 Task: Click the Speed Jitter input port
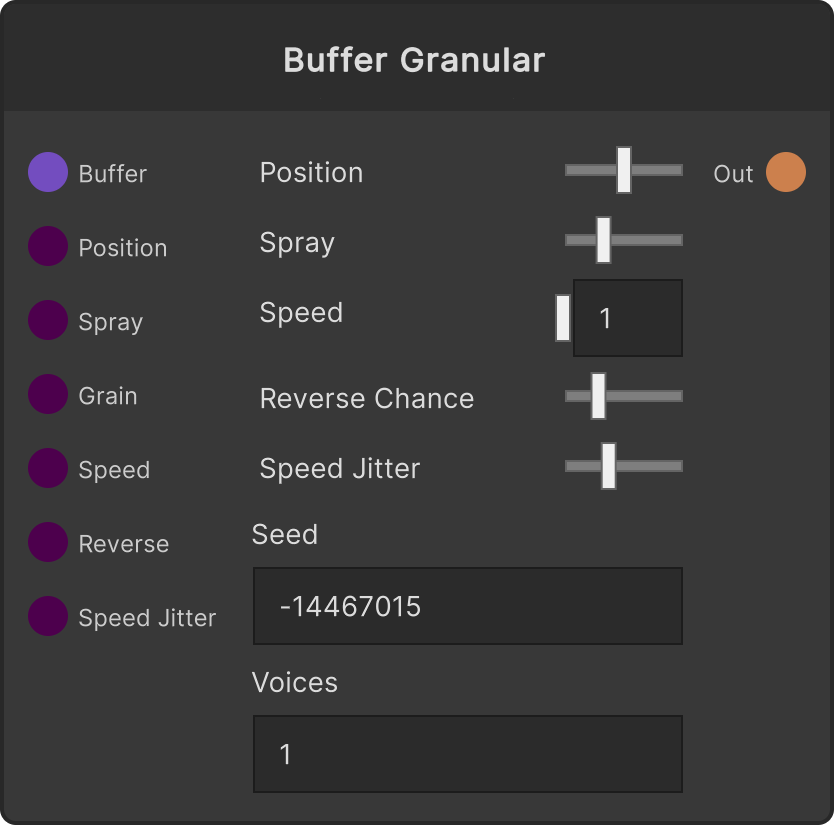tap(48, 615)
